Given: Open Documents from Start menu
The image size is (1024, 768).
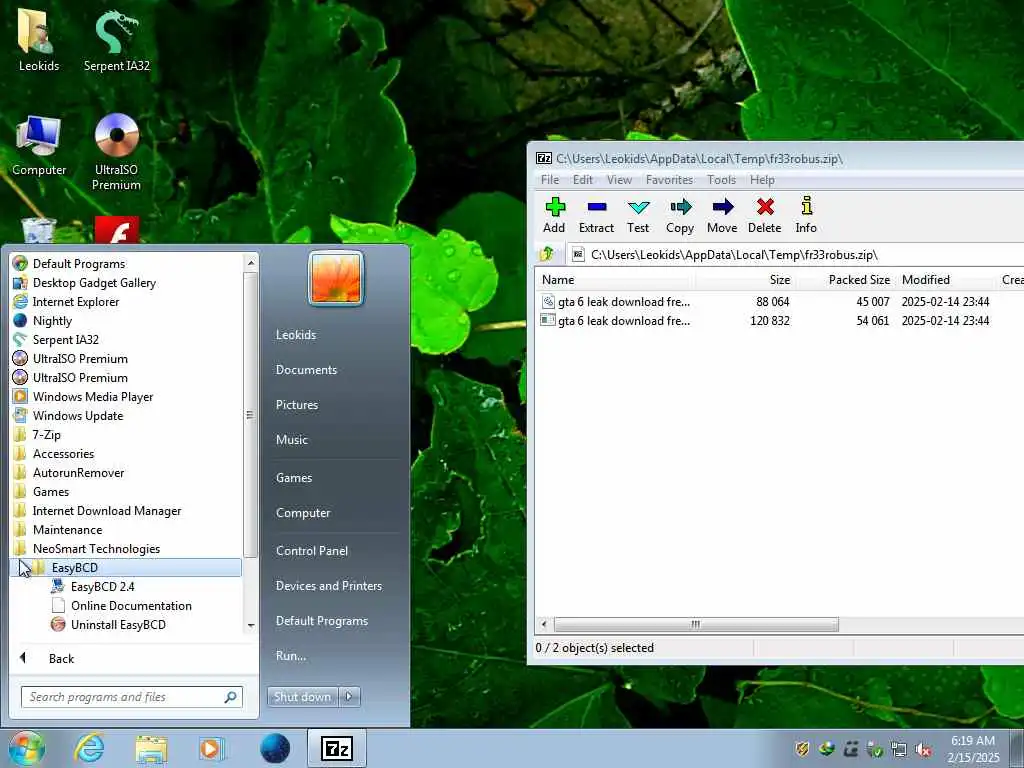Looking at the screenshot, I should coord(306,370).
